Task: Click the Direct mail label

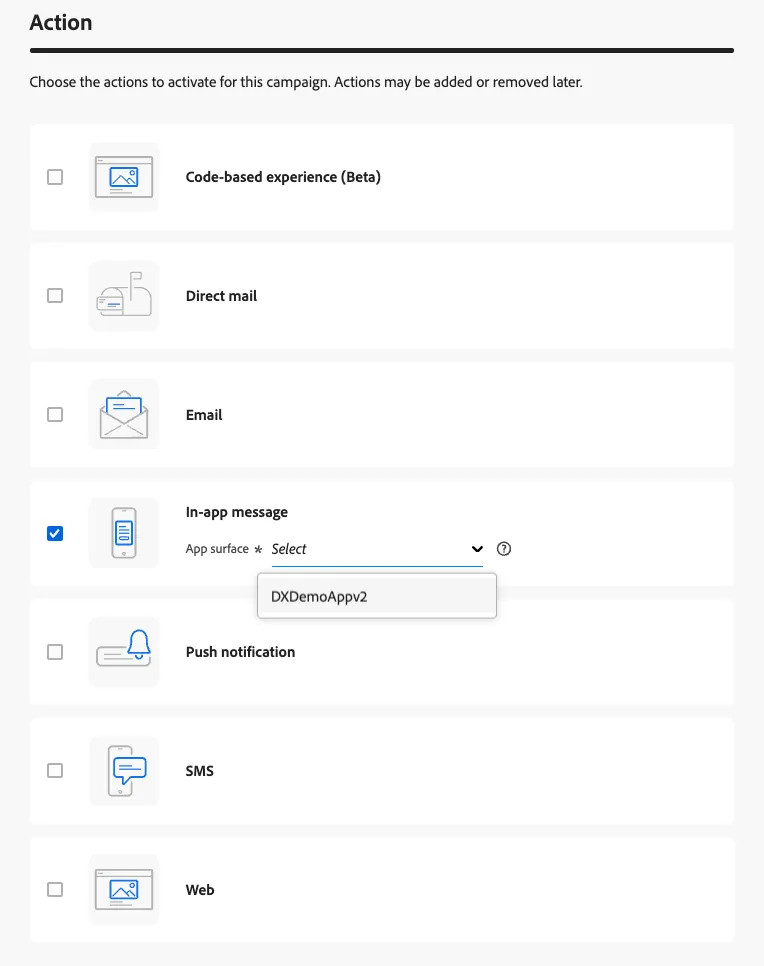Action: pyautogui.click(x=221, y=296)
